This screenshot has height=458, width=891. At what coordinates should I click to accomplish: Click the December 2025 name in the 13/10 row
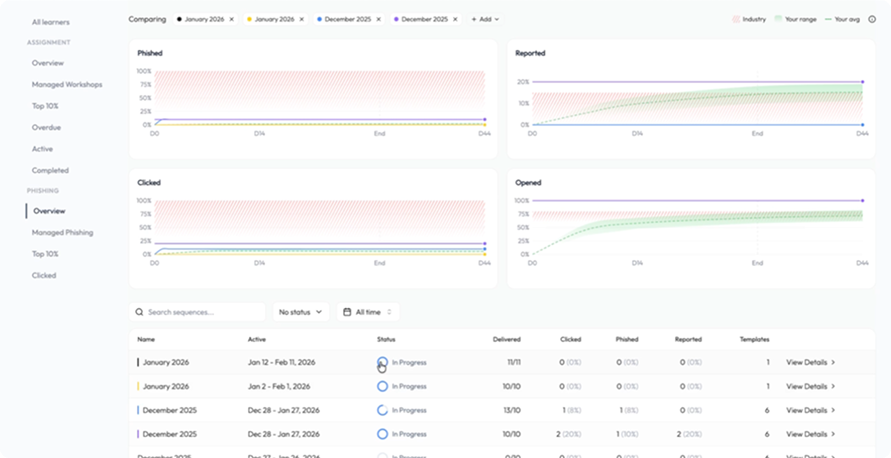(170, 410)
